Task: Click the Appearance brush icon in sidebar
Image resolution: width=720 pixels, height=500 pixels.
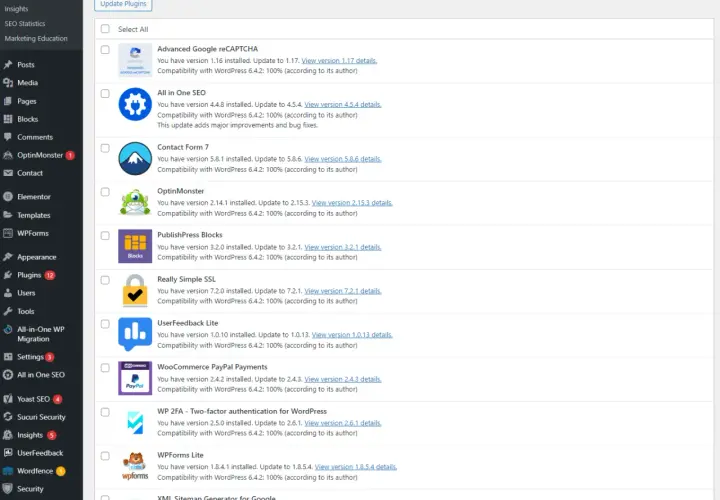Action: click(x=8, y=257)
